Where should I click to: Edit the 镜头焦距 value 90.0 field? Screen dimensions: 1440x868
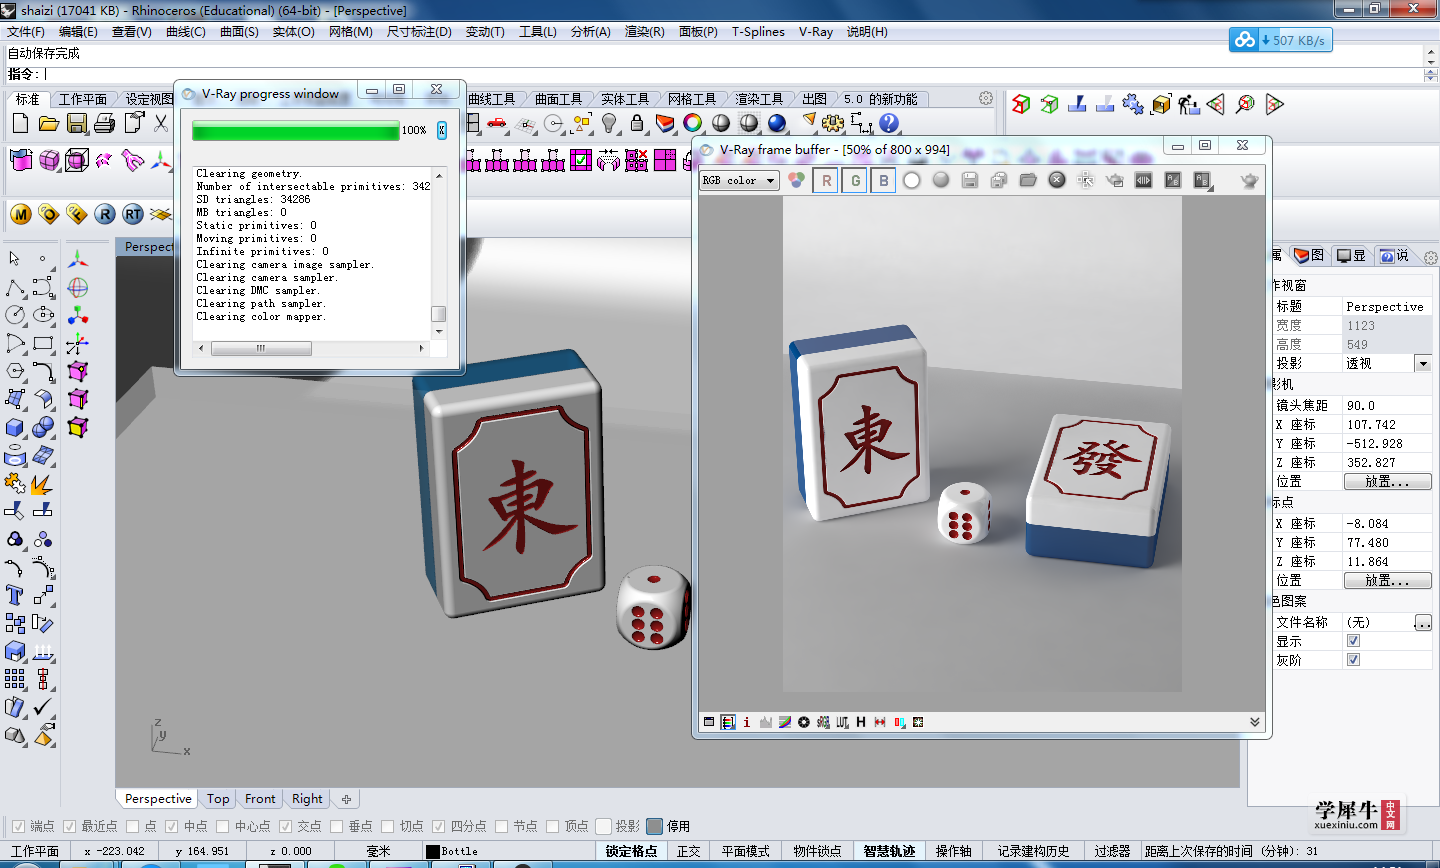(x=1387, y=405)
